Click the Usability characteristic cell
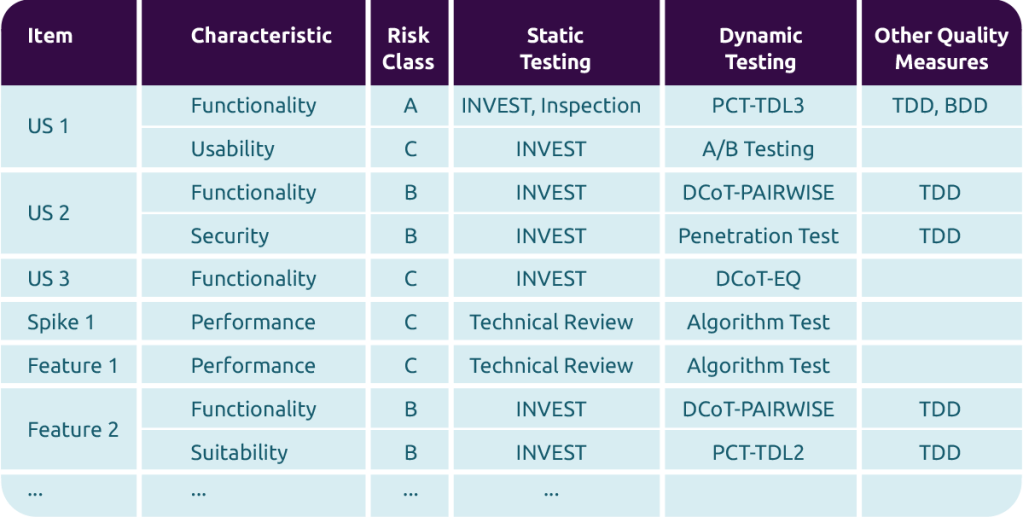The image size is (1023, 517). tap(232, 149)
